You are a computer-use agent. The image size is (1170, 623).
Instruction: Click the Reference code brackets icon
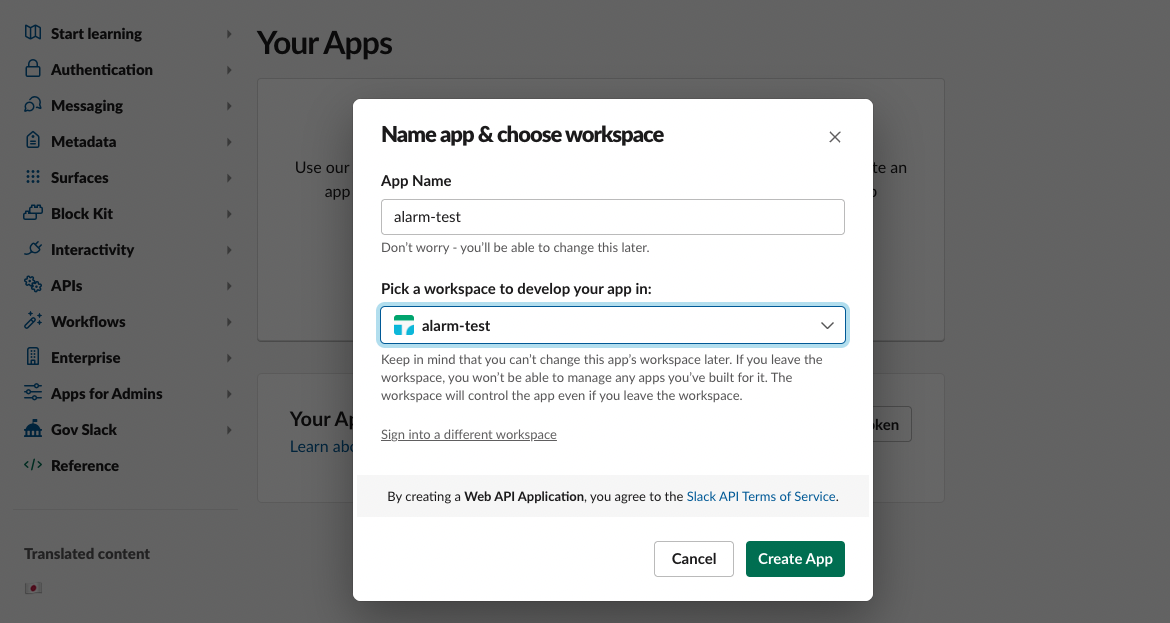click(x=33, y=465)
